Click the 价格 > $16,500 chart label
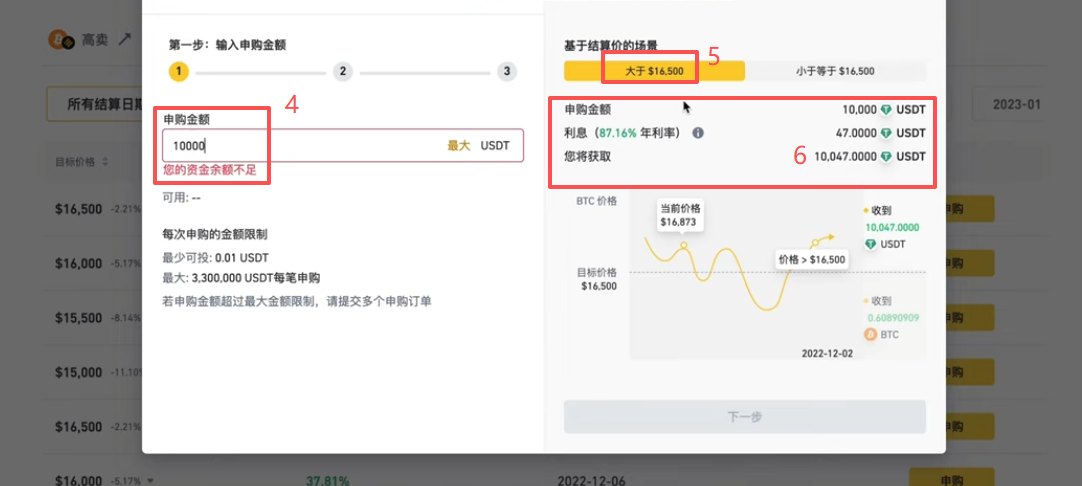Viewport: 1082px width, 486px height. pyautogui.click(x=811, y=260)
